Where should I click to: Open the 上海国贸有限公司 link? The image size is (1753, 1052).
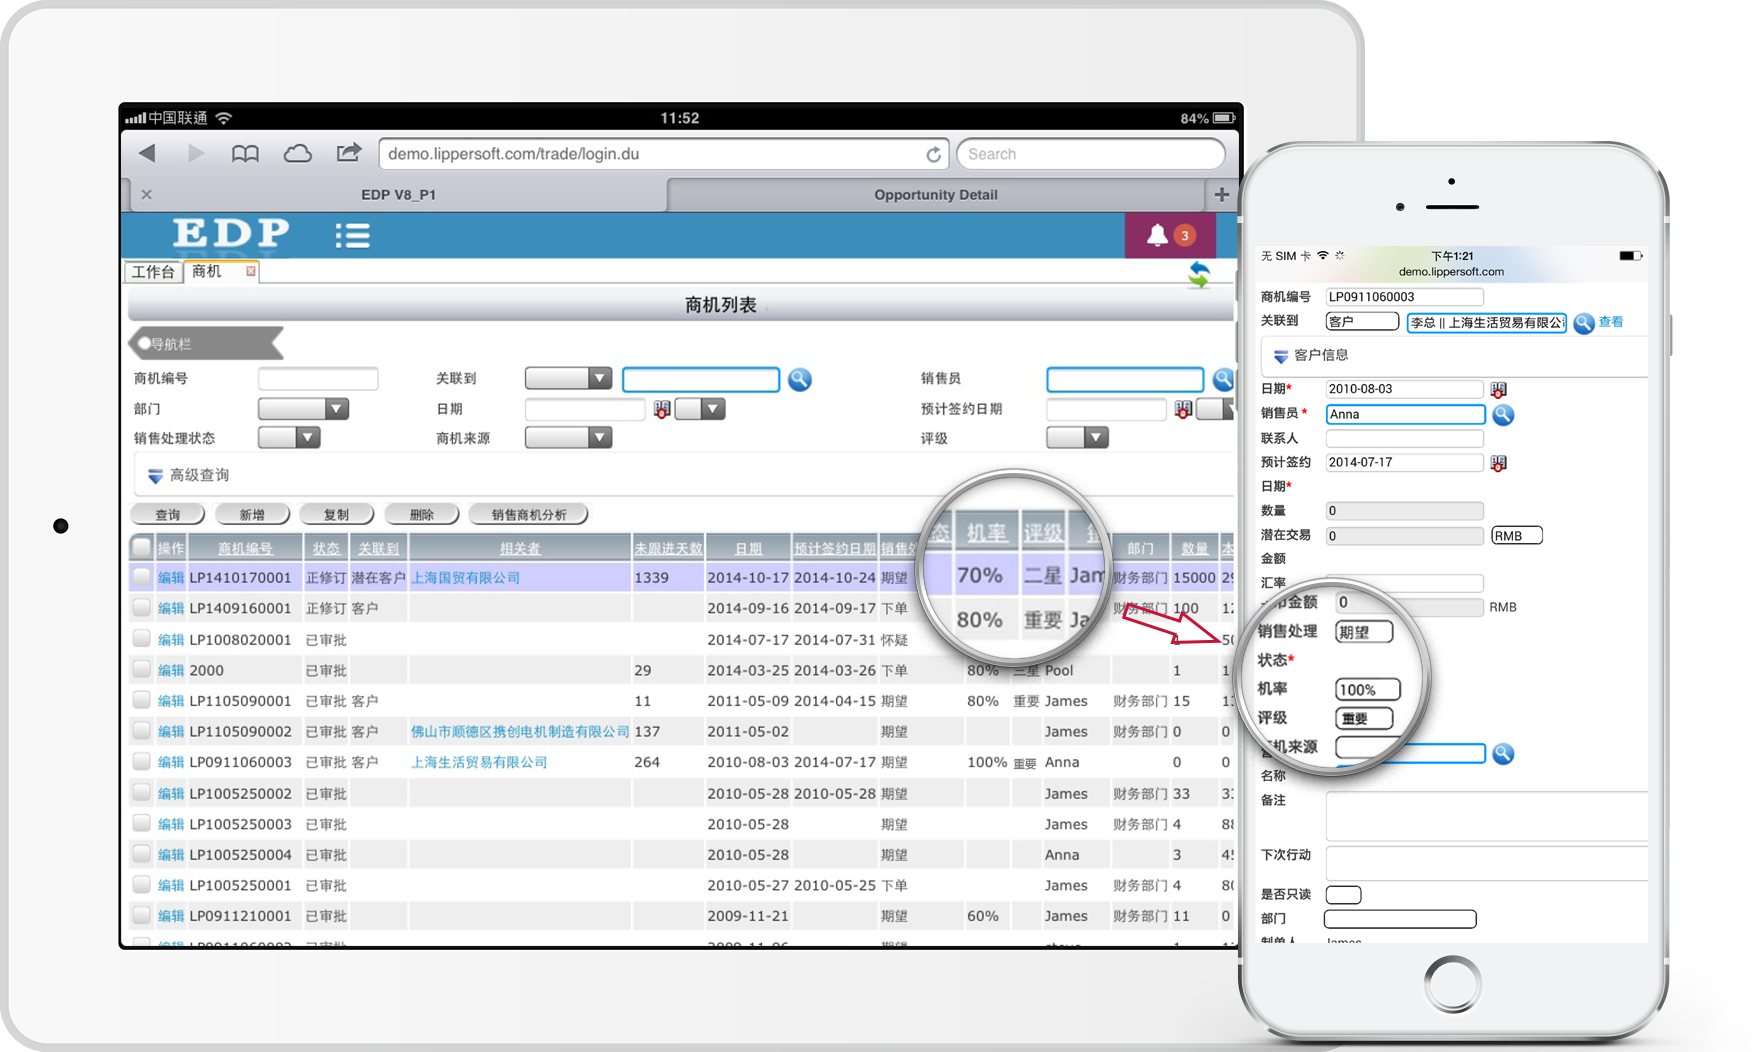coord(466,578)
